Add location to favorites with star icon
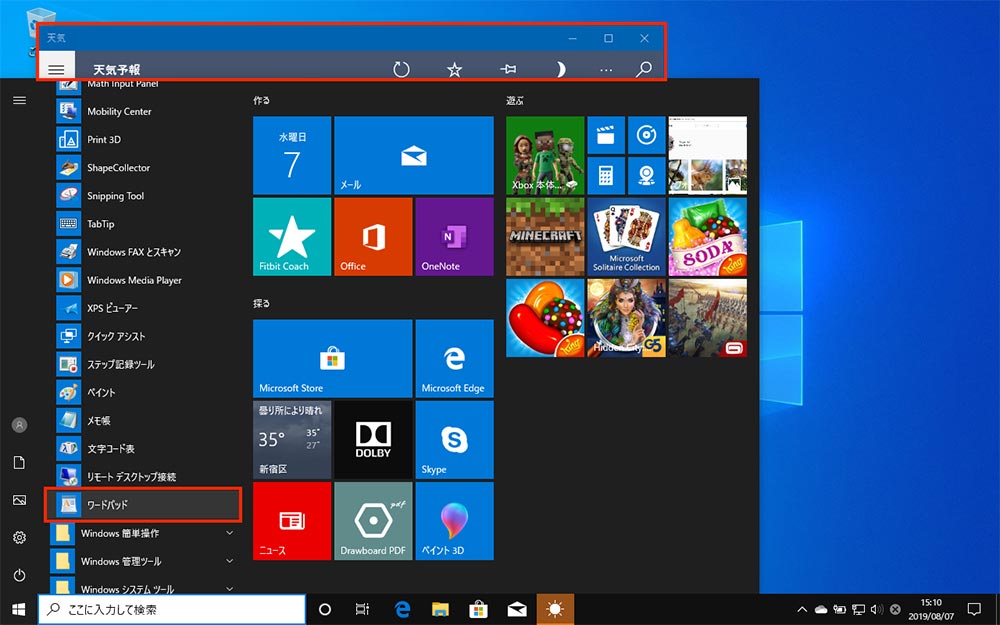This screenshot has width=1000, height=625. click(x=454, y=69)
